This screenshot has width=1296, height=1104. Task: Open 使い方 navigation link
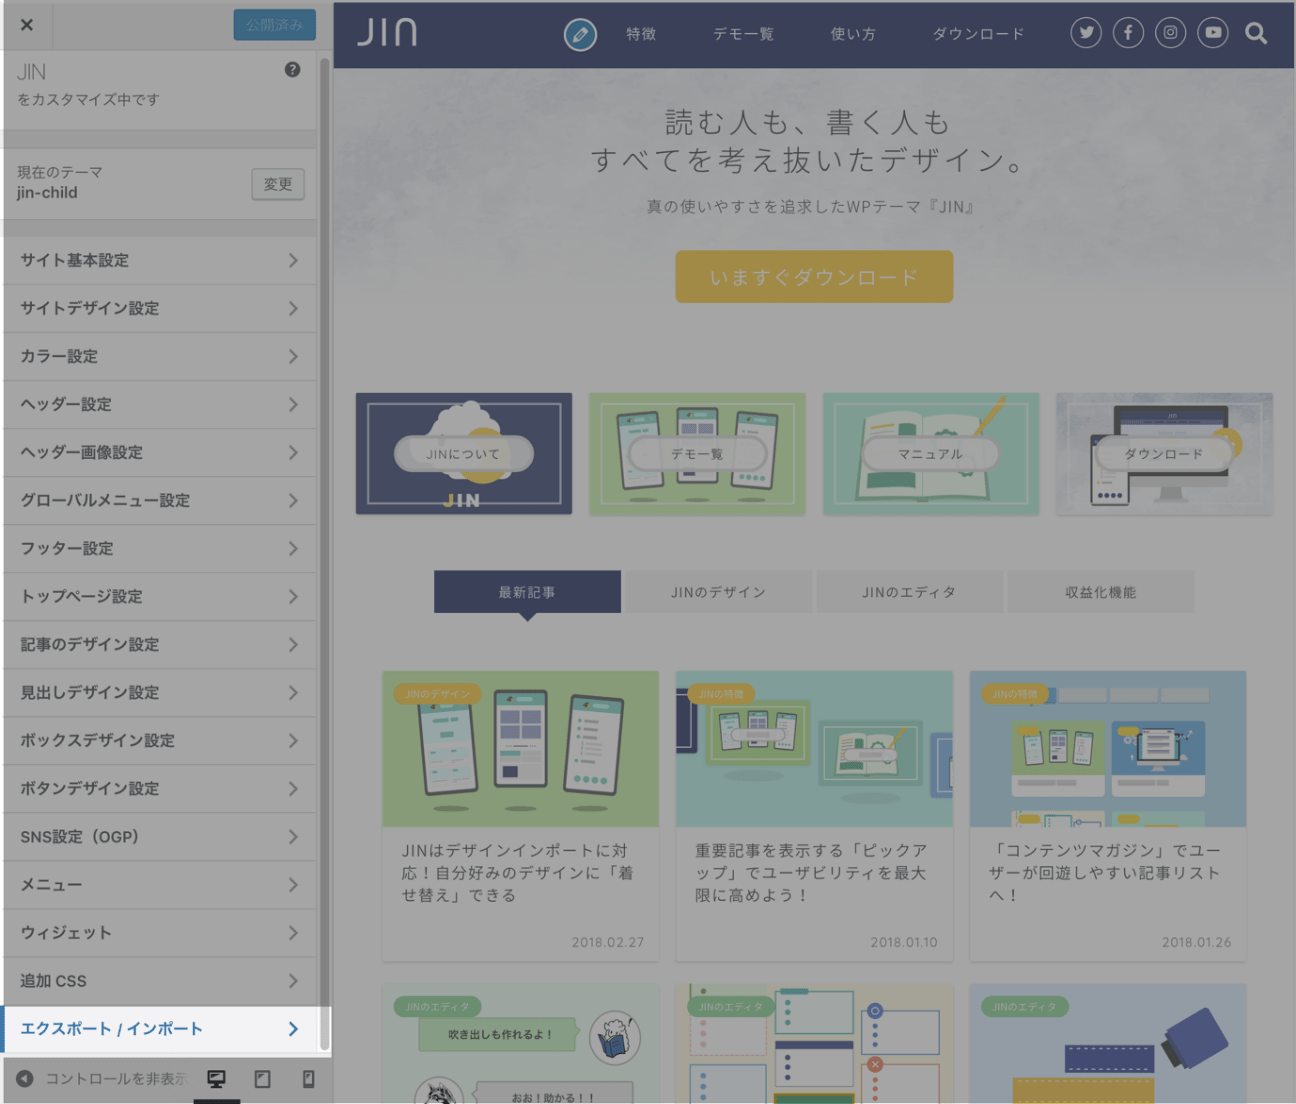point(853,34)
